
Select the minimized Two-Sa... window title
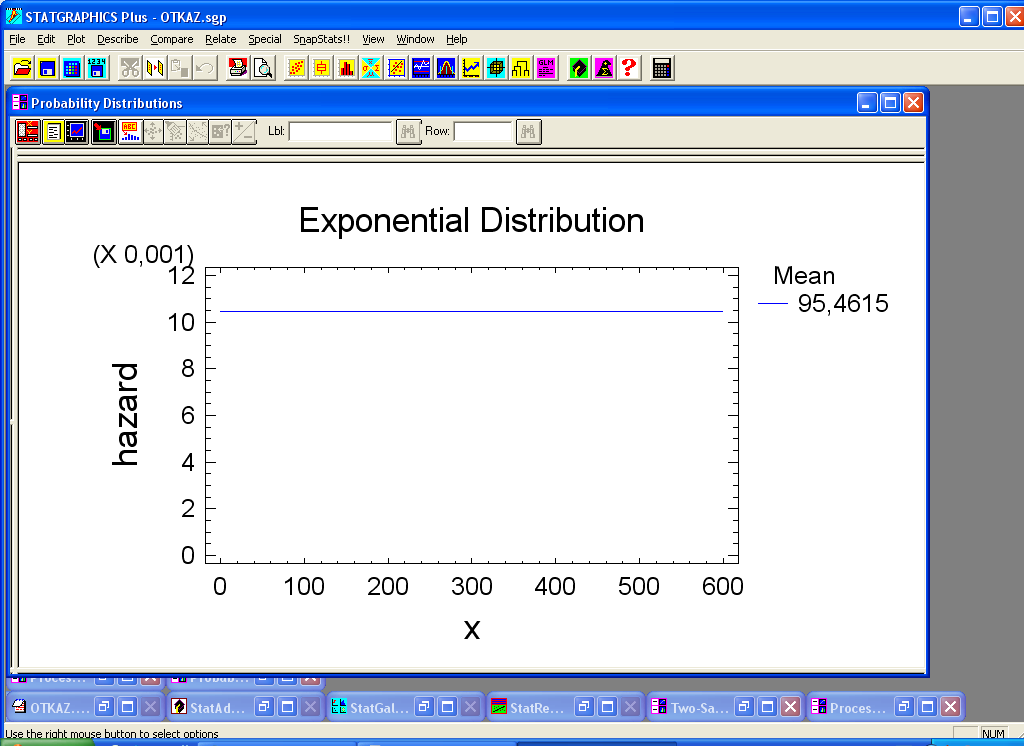point(699,707)
